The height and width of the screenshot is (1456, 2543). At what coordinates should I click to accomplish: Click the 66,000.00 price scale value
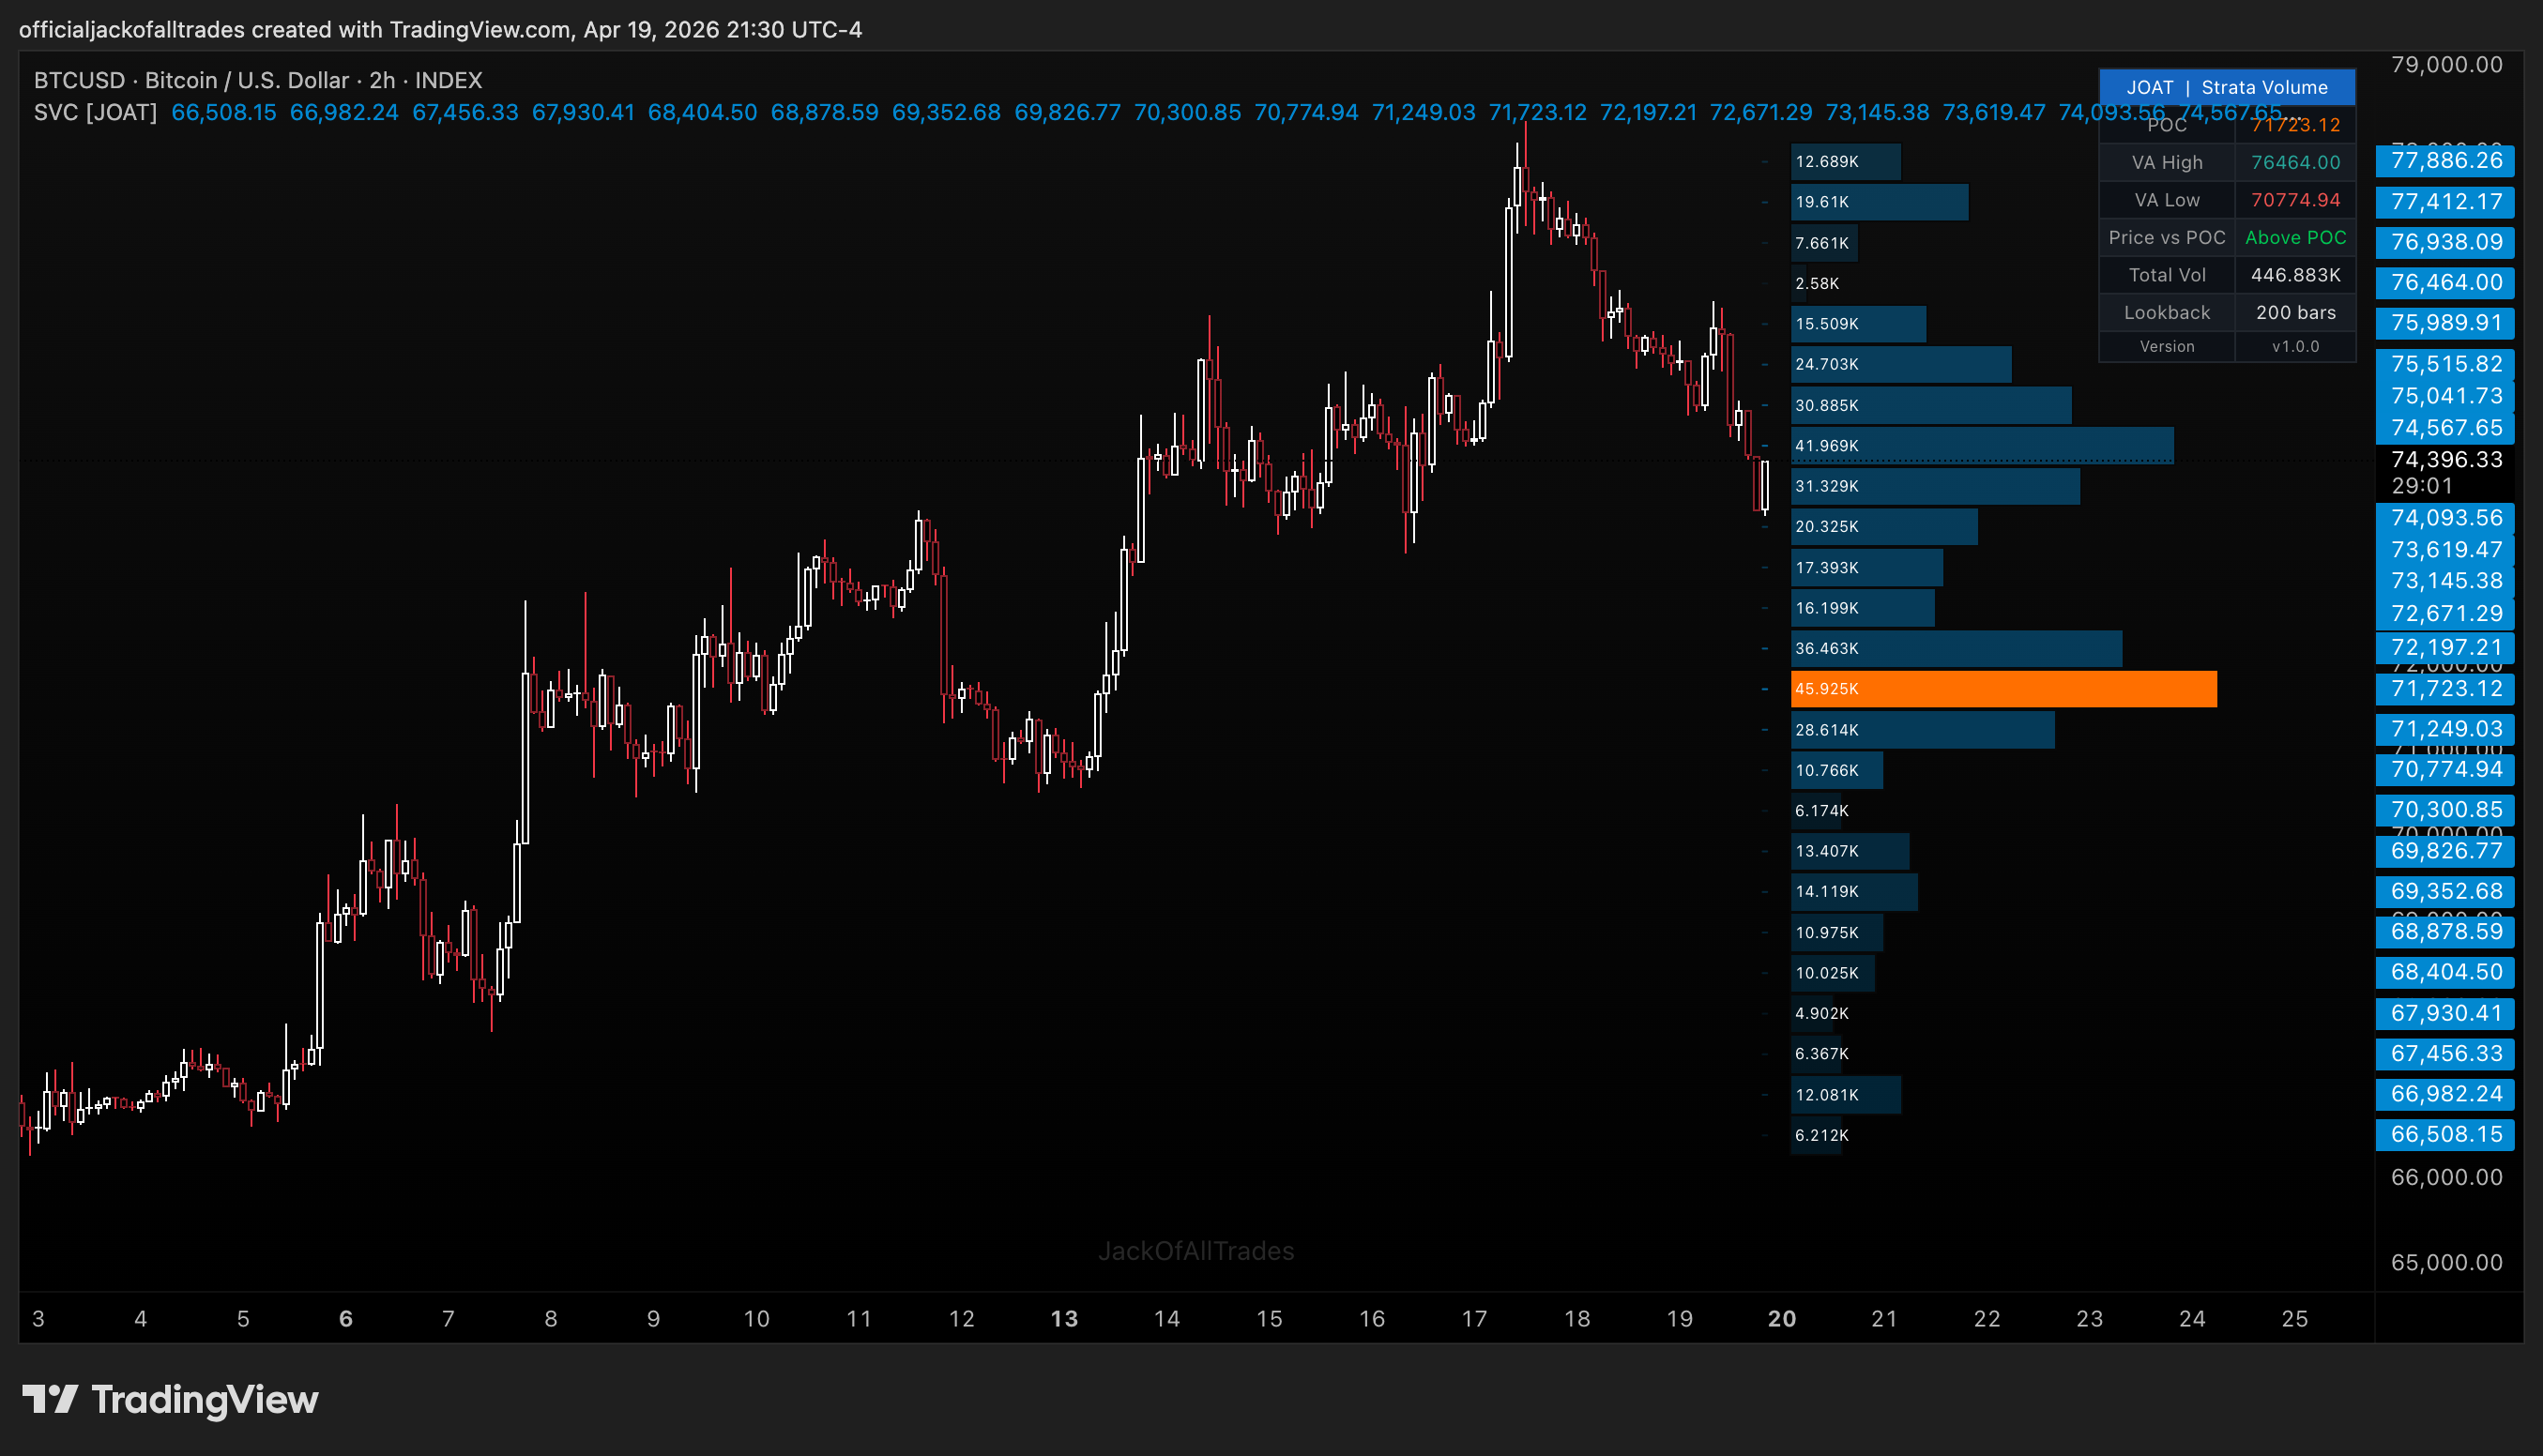[x=2446, y=1177]
